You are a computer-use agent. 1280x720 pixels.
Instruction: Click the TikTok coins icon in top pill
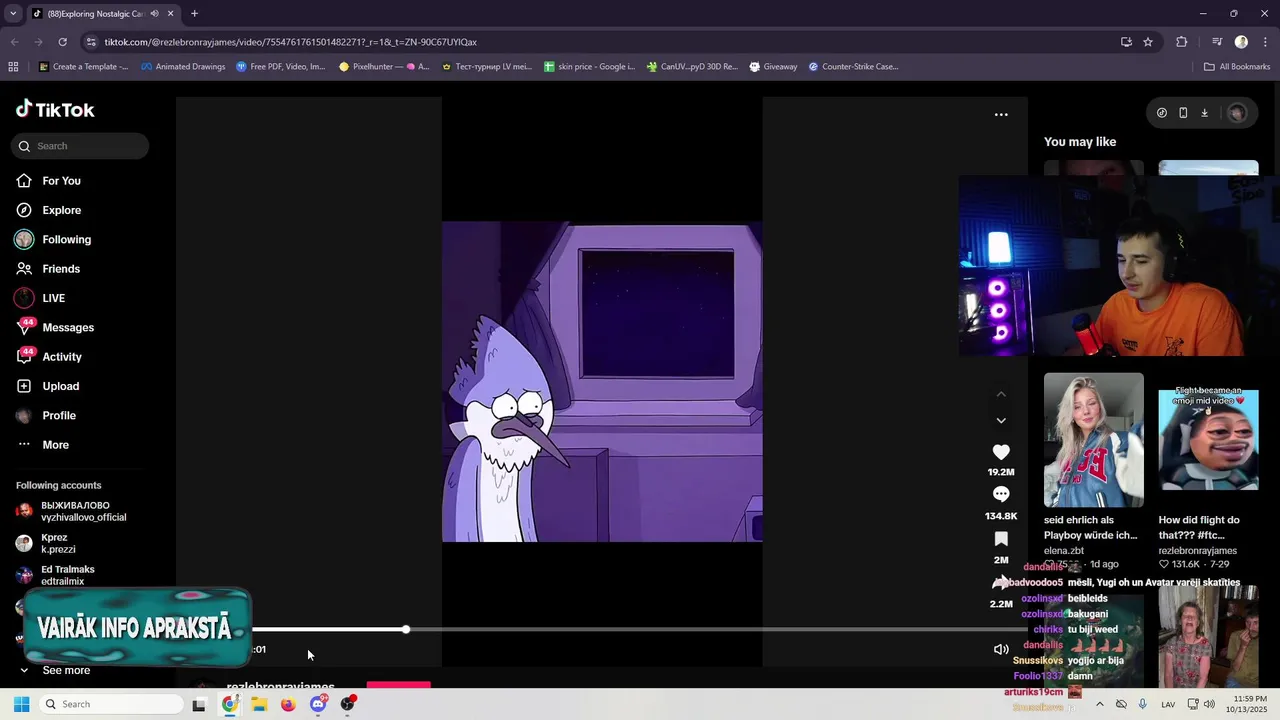tap(1162, 113)
